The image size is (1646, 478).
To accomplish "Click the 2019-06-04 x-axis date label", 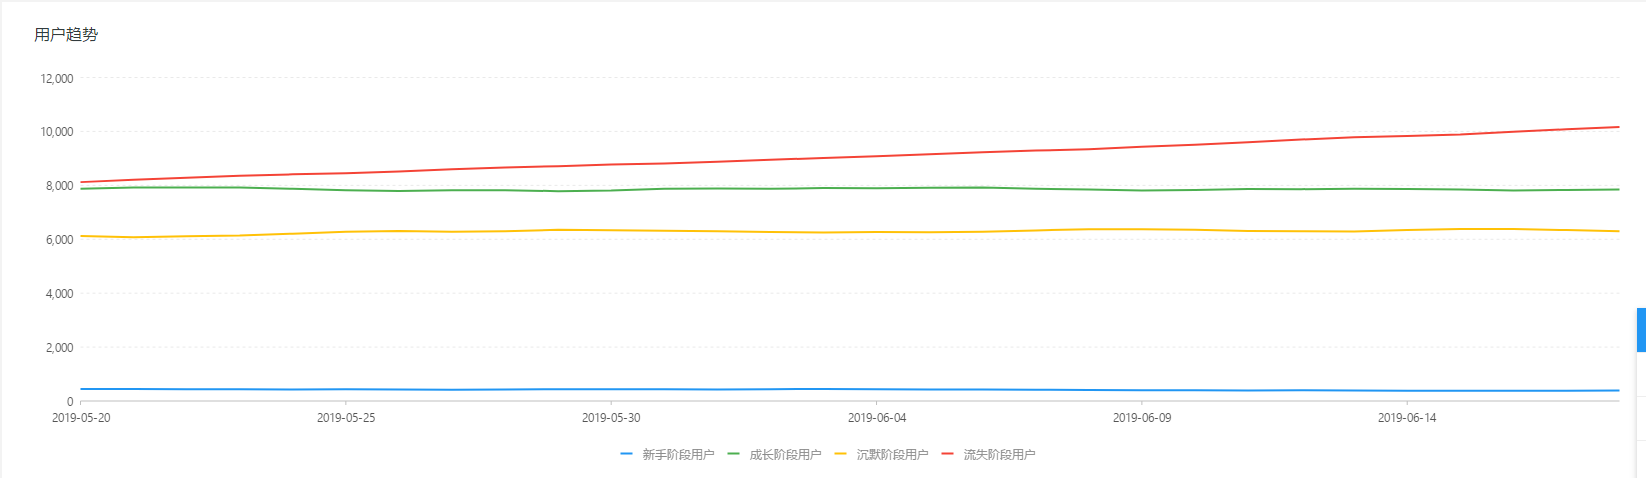I will tap(877, 417).
